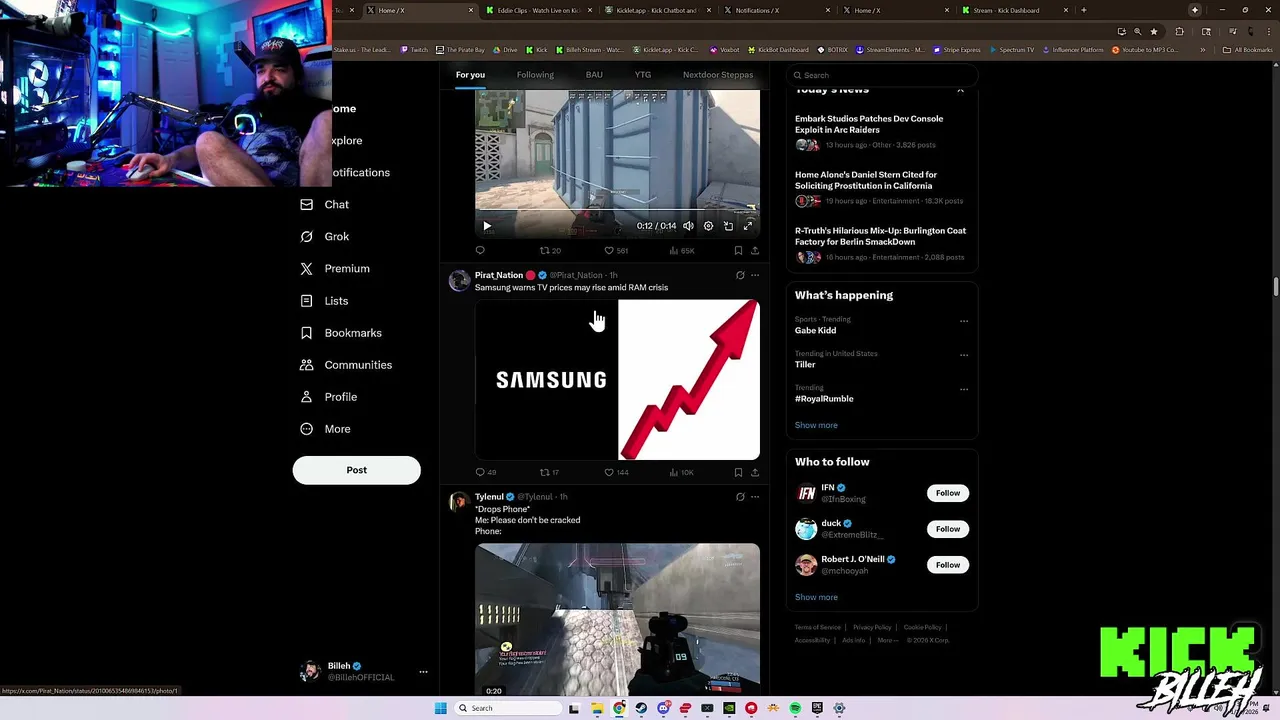Screen dimensions: 1280x720
Task: Open options for Gabe Kidd trend
Action: (964, 321)
